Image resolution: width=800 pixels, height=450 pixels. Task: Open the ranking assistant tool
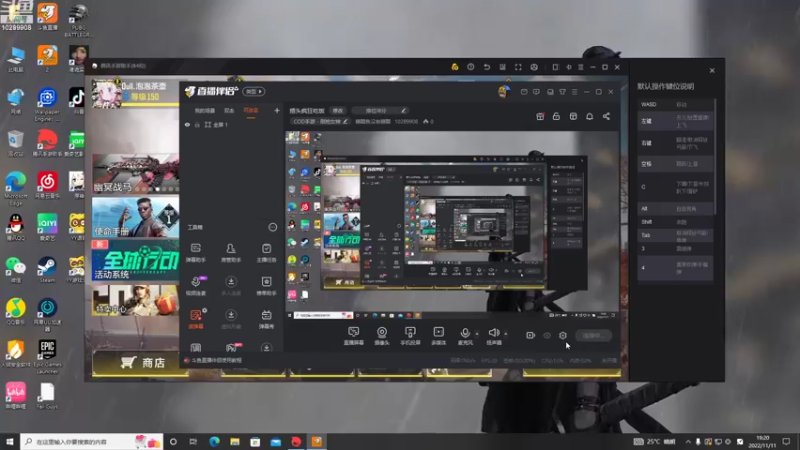(266, 286)
